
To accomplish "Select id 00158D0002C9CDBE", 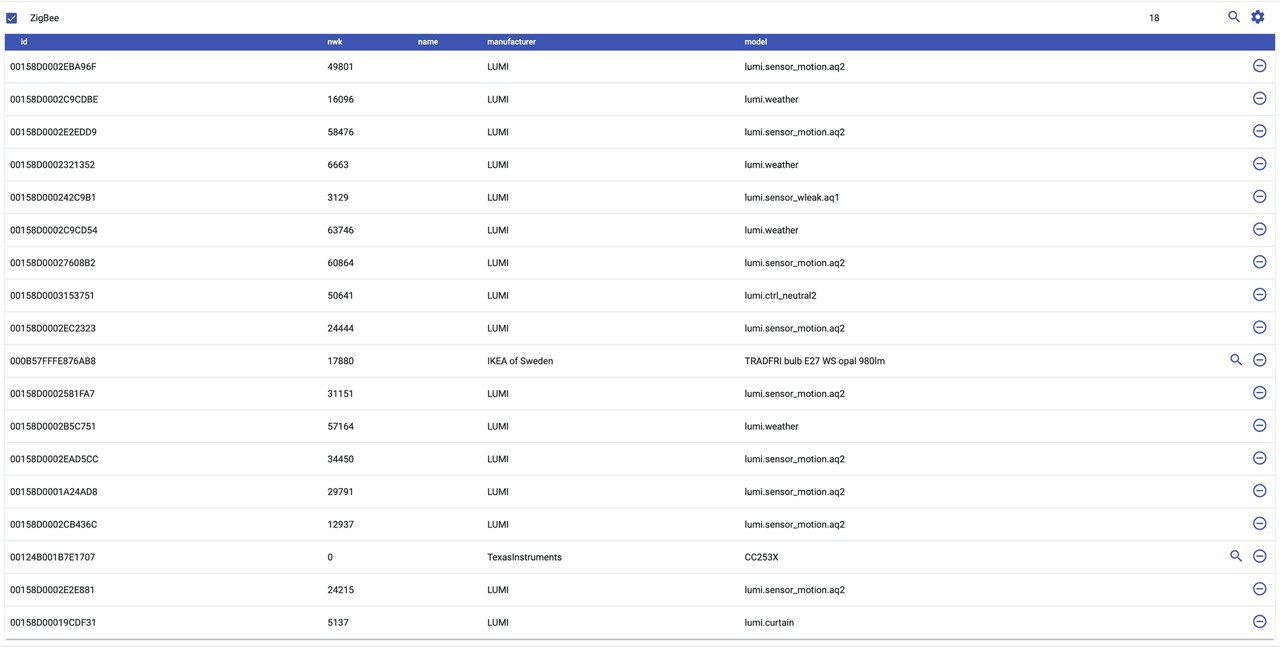I will 54,99.
